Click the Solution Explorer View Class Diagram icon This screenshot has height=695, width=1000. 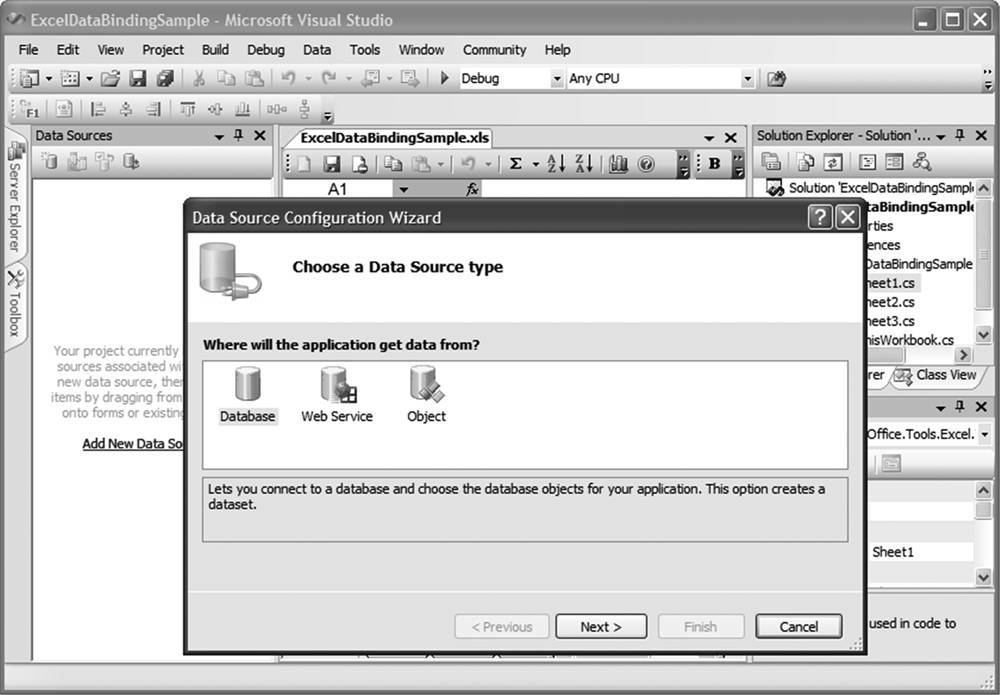(922, 162)
